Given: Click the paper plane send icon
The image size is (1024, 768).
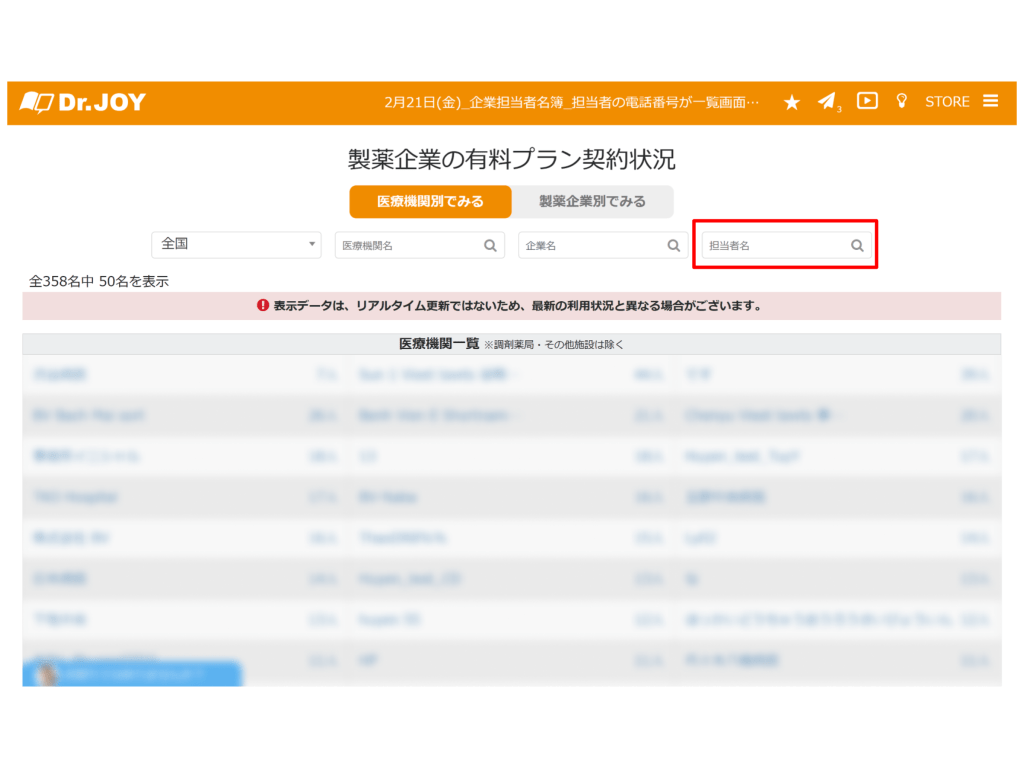Looking at the screenshot, I should 826,101.
